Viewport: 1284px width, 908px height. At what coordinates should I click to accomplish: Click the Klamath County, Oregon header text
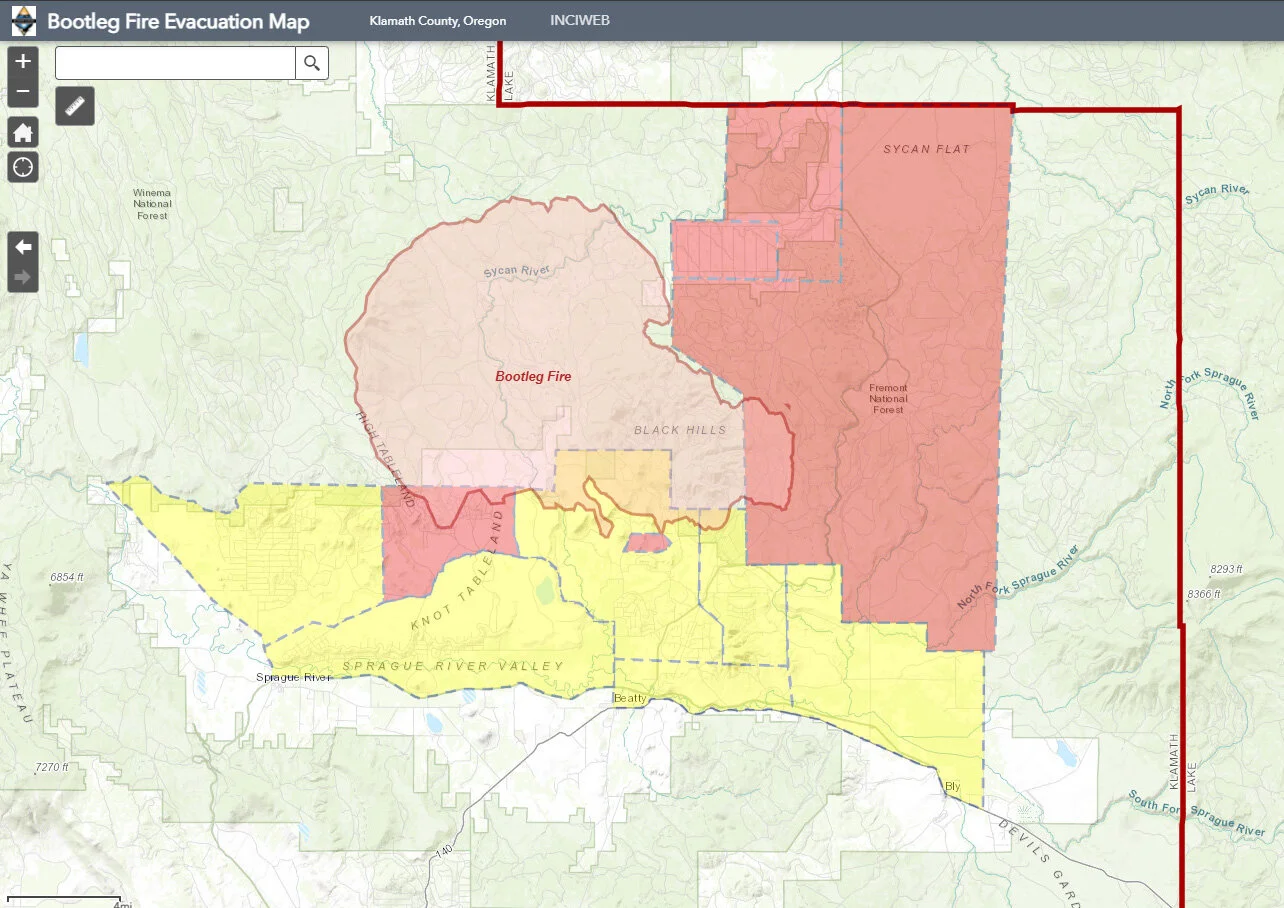click(x=438, y=21)
